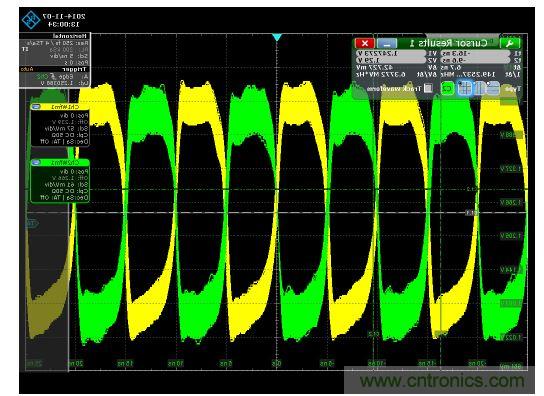The width and height of the screenshot is (544, 396).
Task: Choose the green C2 source button
Action: pos(448,88)
